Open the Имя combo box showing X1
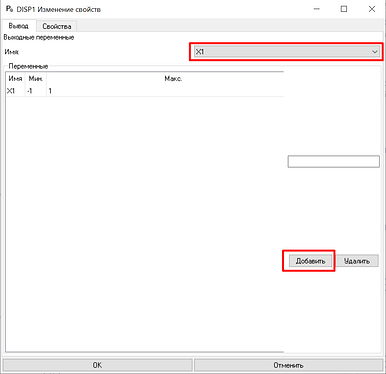The height and width of the screenshot is (374, 386). tap(287, 52)
